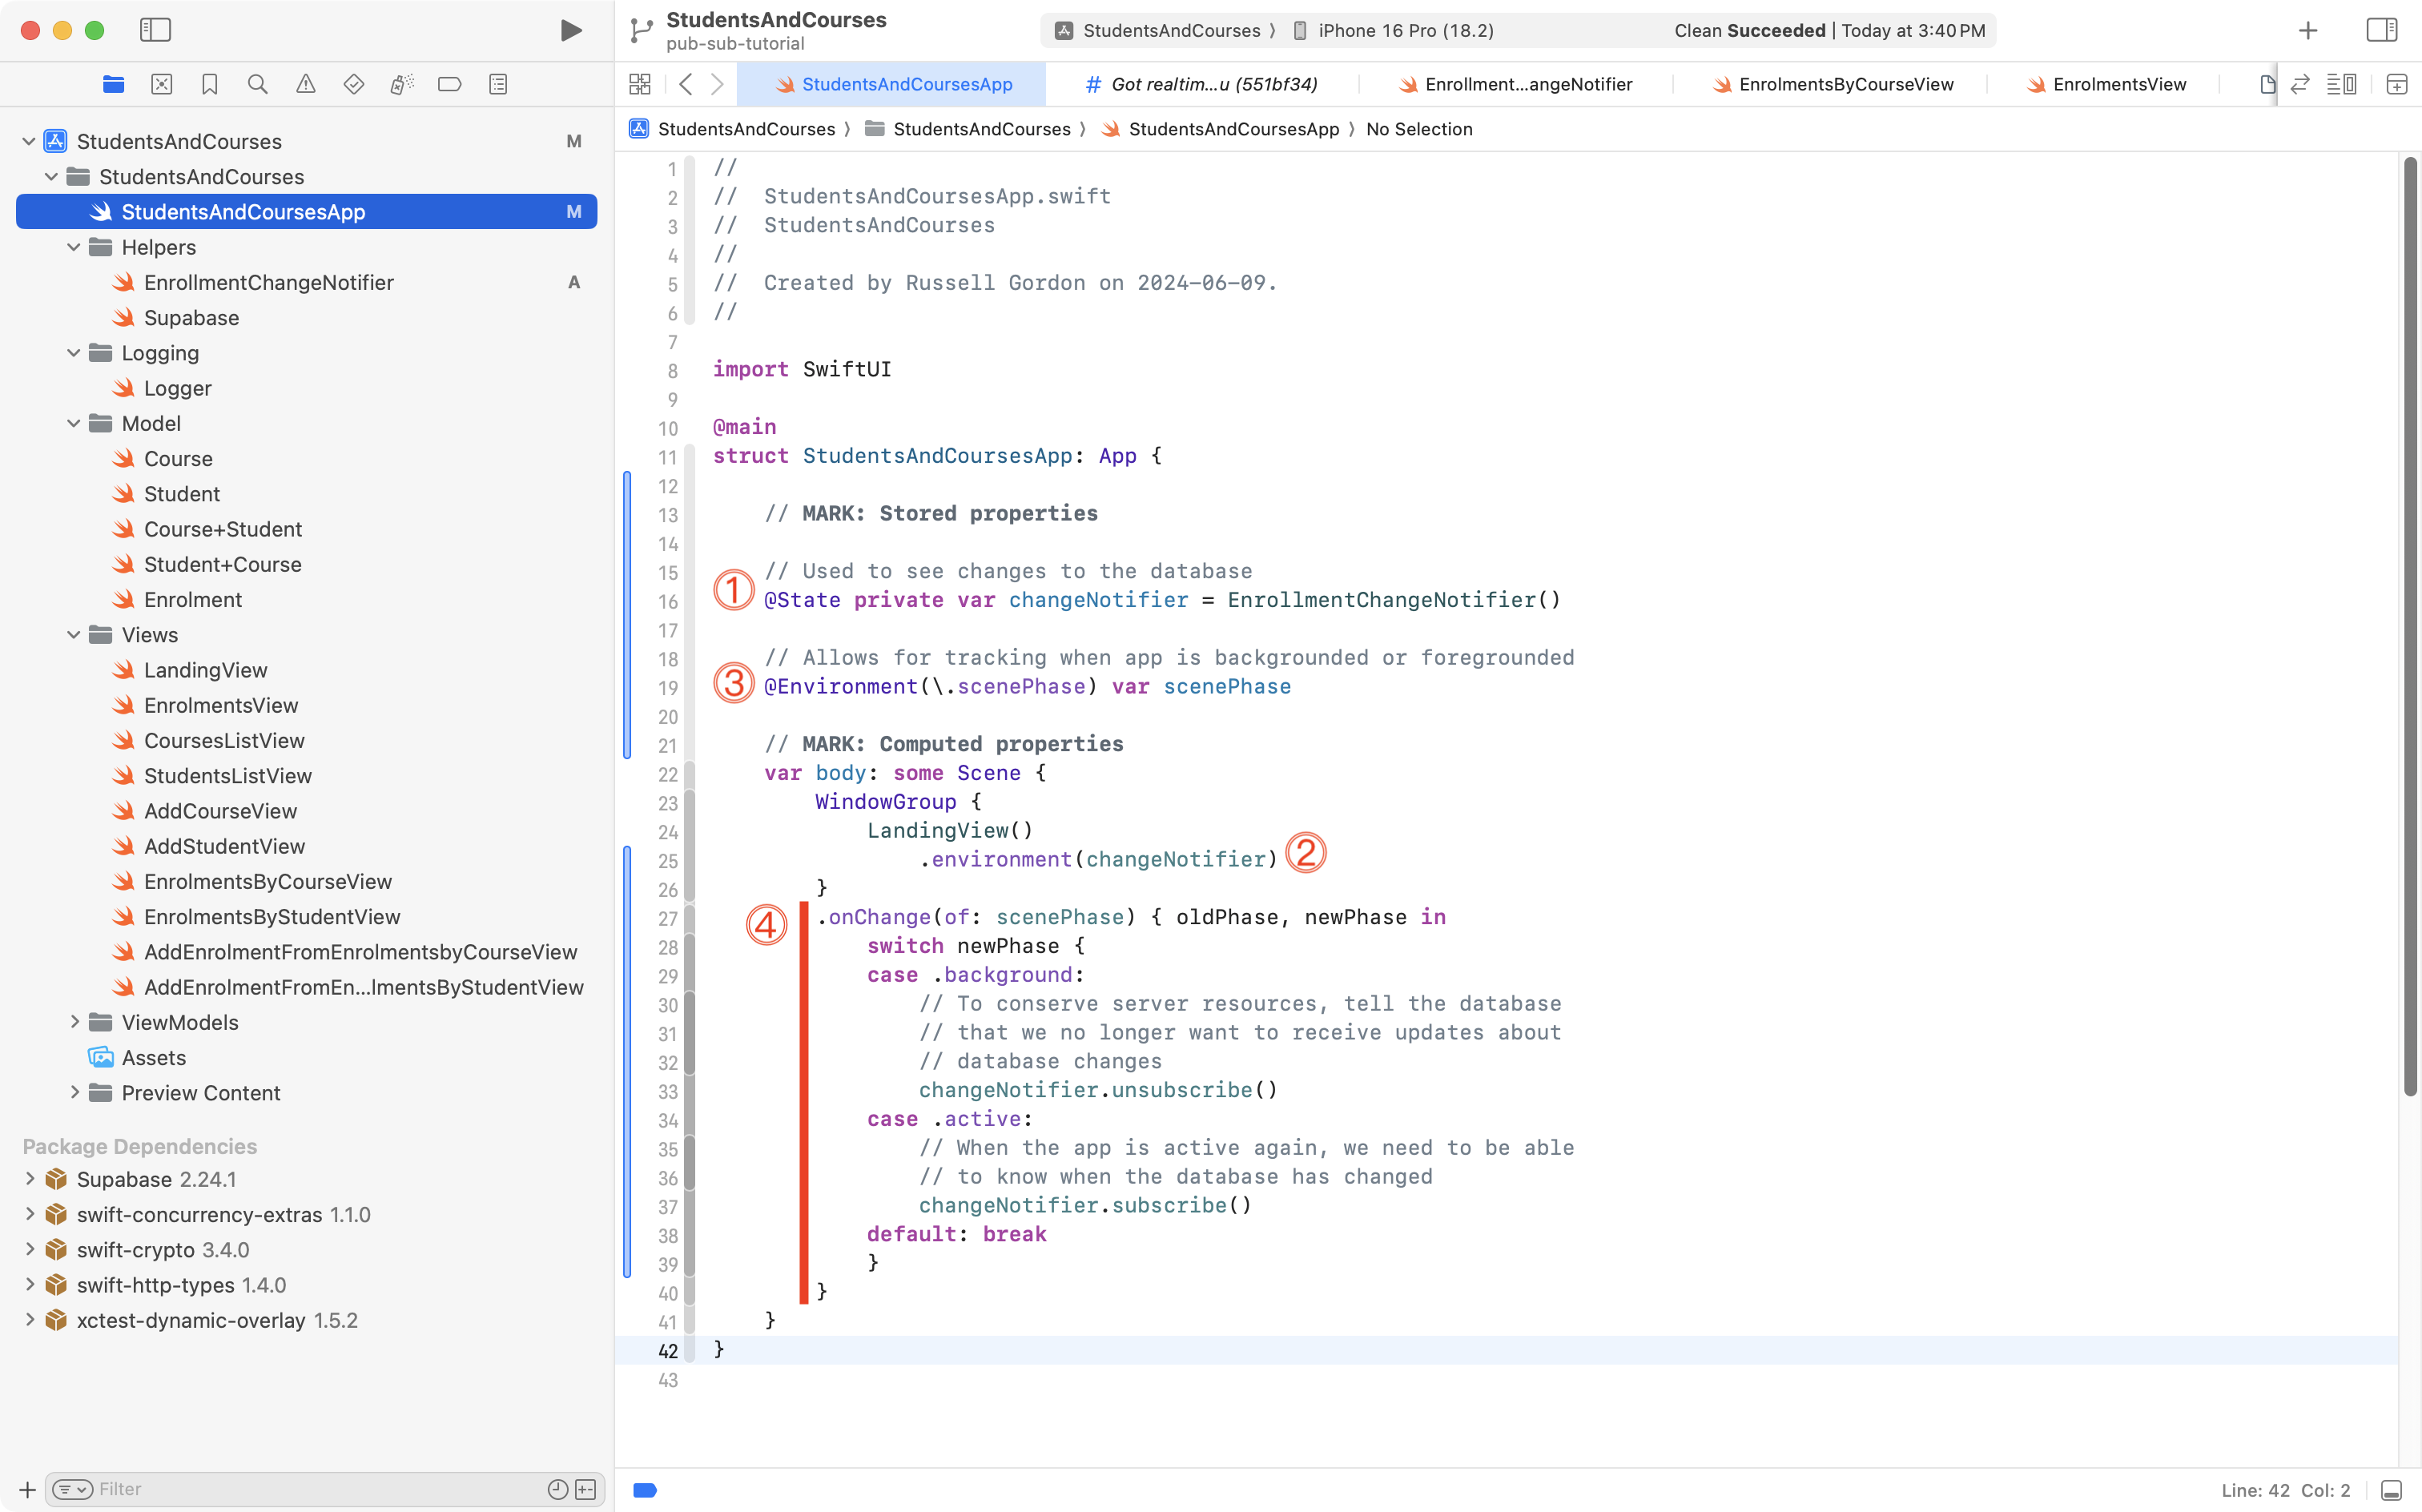Expand the Supabase 2.24.1 package

[30, 1179]
